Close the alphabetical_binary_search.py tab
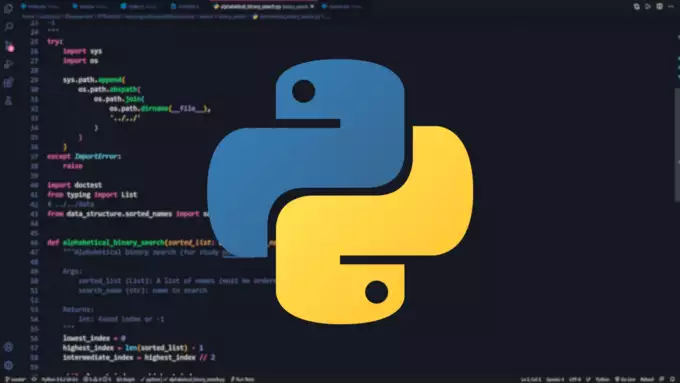Image resolution: width=680 pixels, height=383 pixels. click(x=312, y=7)
